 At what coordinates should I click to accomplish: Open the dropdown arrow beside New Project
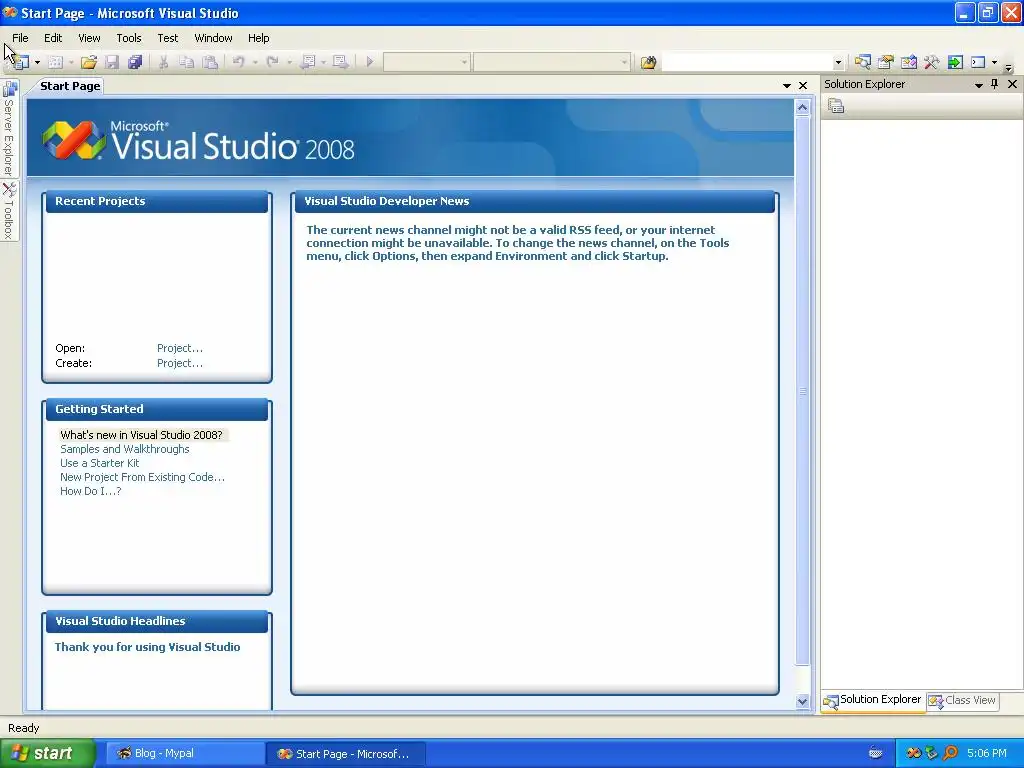pyautogui.click(x=37, y=63)
